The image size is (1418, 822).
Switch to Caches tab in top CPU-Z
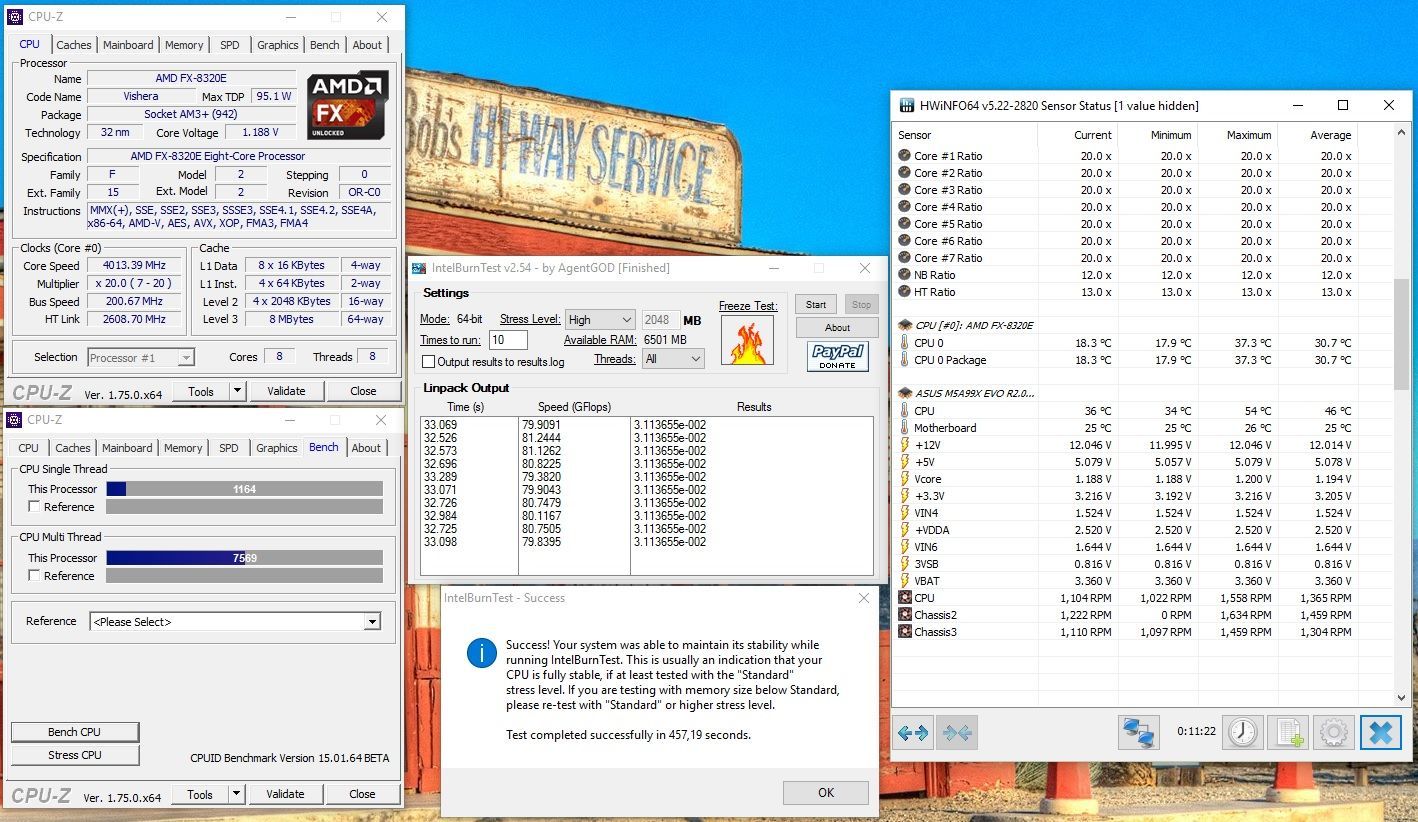73,45
